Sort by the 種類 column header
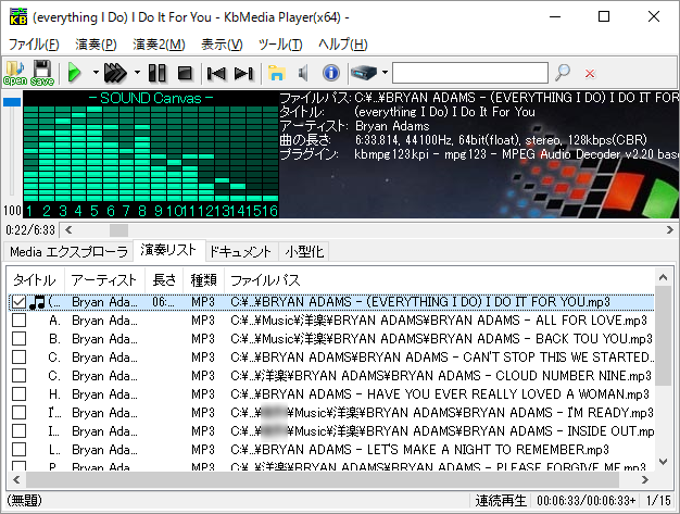The width and height of the screenshot is (680, 514). pyautogui.click(x=204, y=280)
